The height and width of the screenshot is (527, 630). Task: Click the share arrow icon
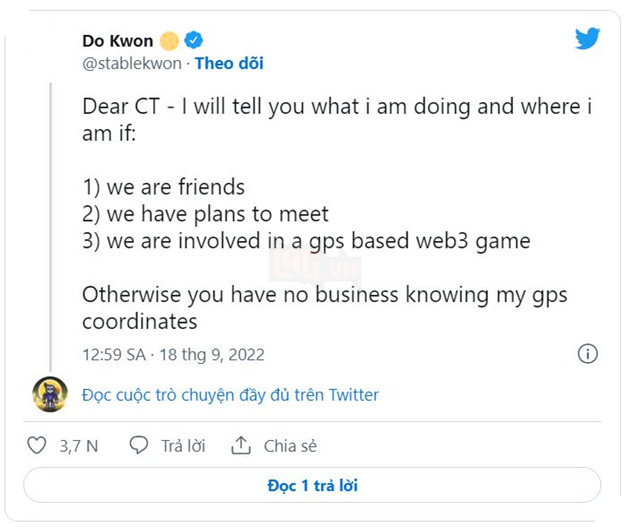[241, 446]
